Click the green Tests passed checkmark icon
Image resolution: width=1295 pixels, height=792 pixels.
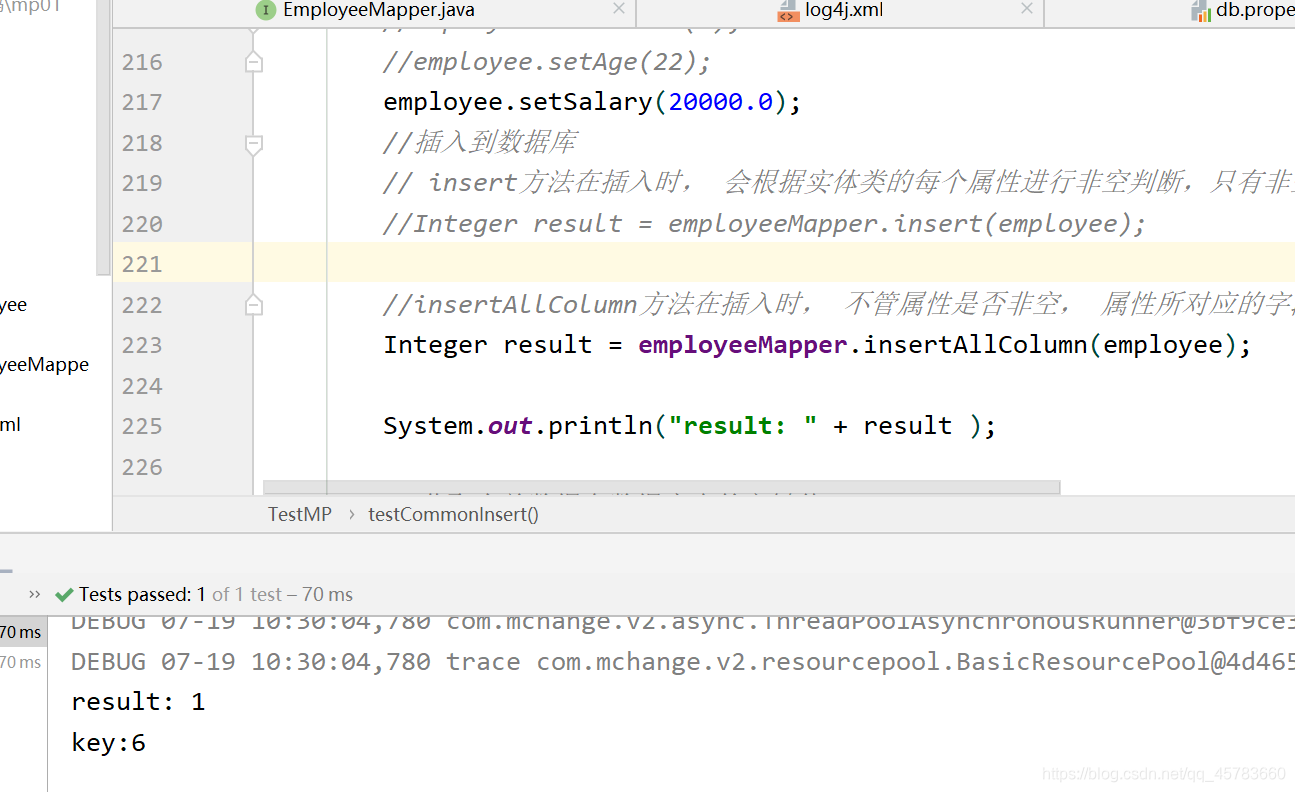pos(64,595)
